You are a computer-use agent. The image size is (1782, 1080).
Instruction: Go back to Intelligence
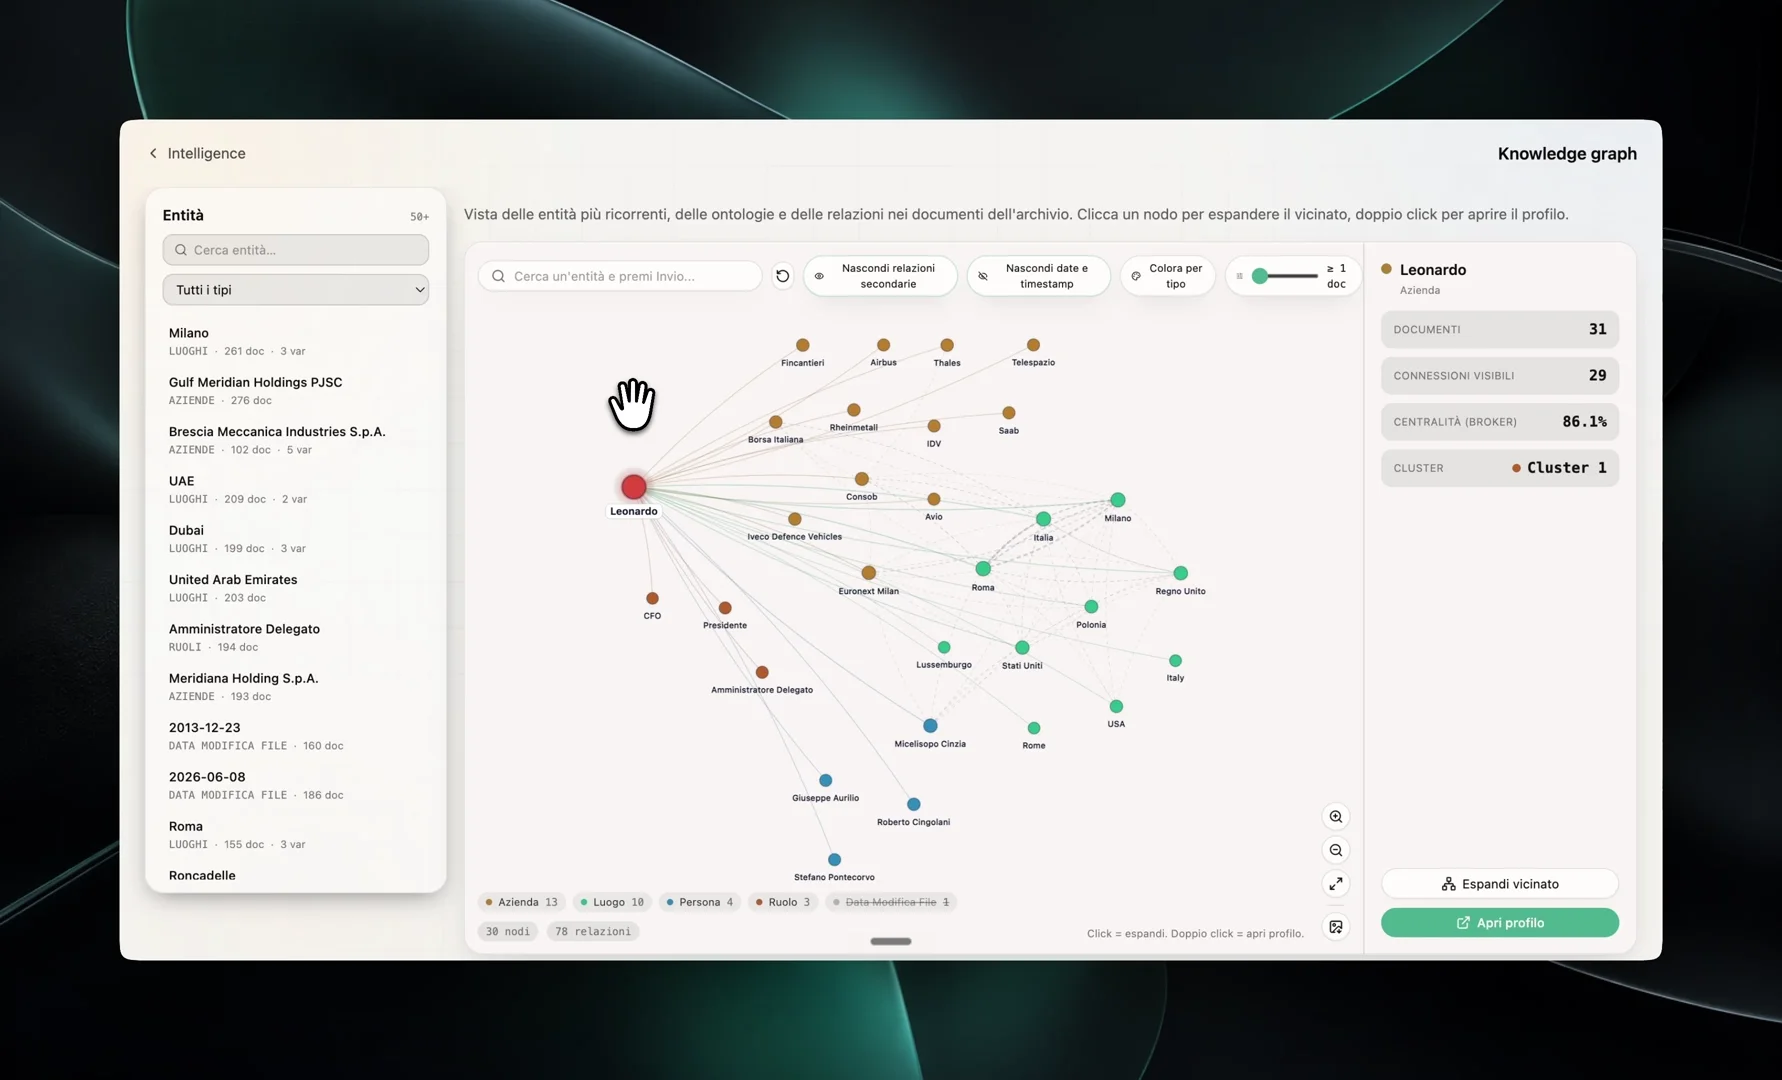click(197, 153)
